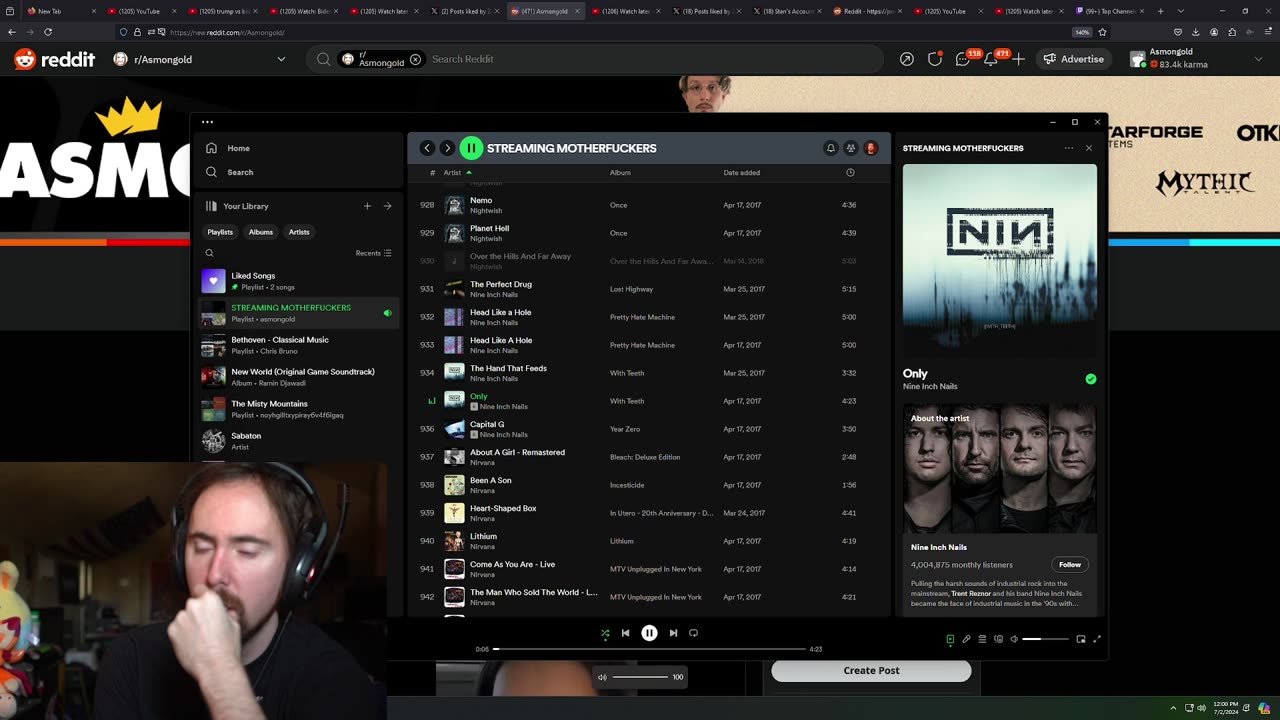The image size is (1280, 720).
Task: Open Lost Highway album link
Action: coord(631,289)
